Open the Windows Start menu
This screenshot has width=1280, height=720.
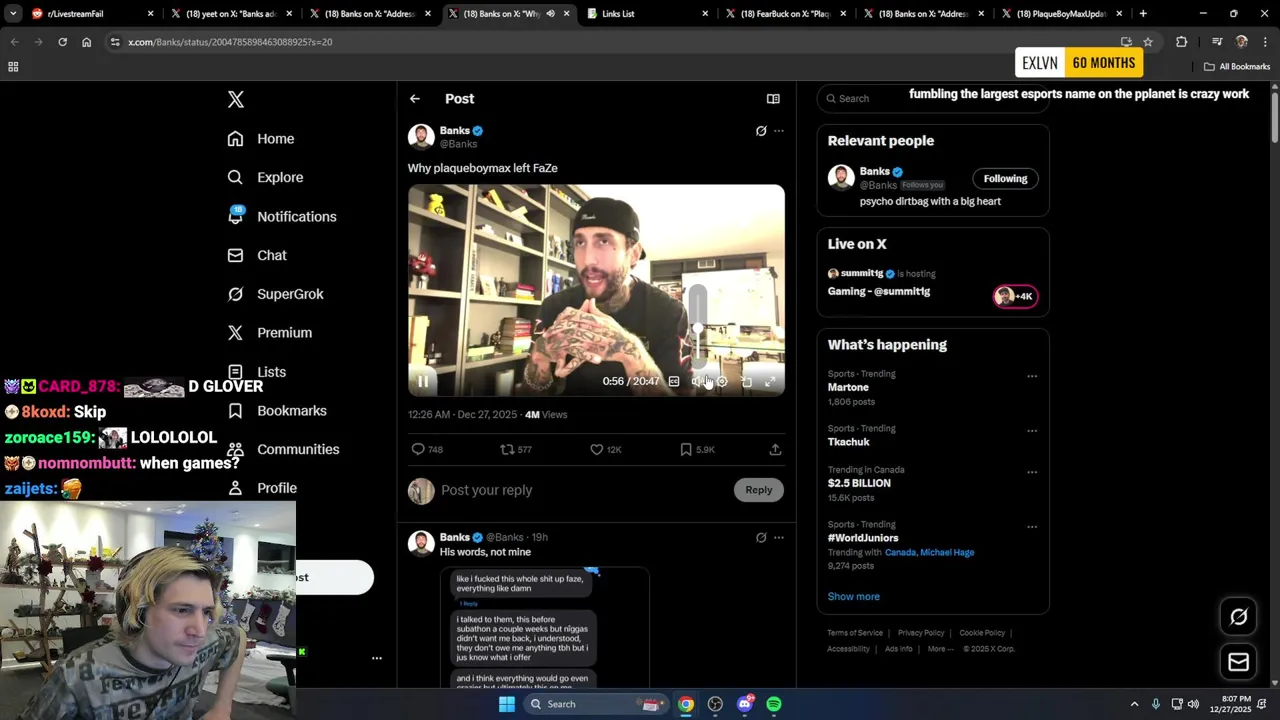point(507,704)
